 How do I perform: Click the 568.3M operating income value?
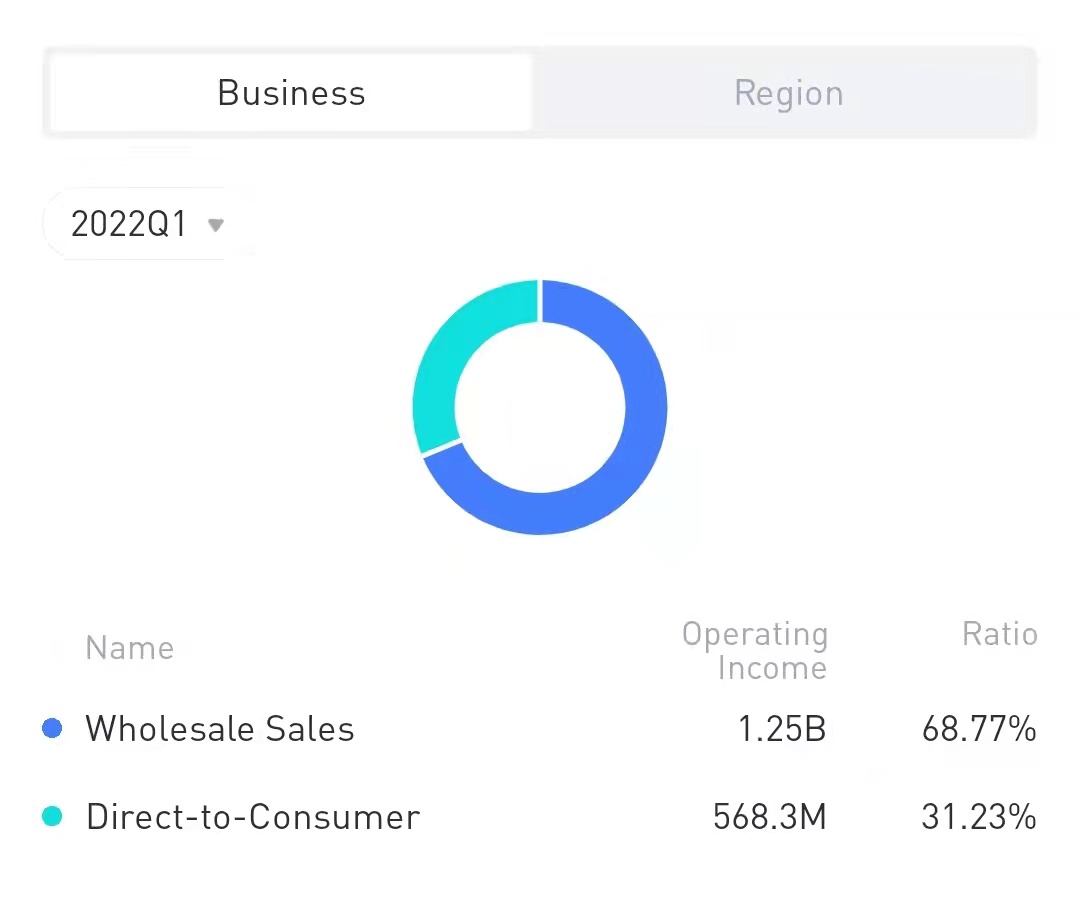click(x=769, y=817)
